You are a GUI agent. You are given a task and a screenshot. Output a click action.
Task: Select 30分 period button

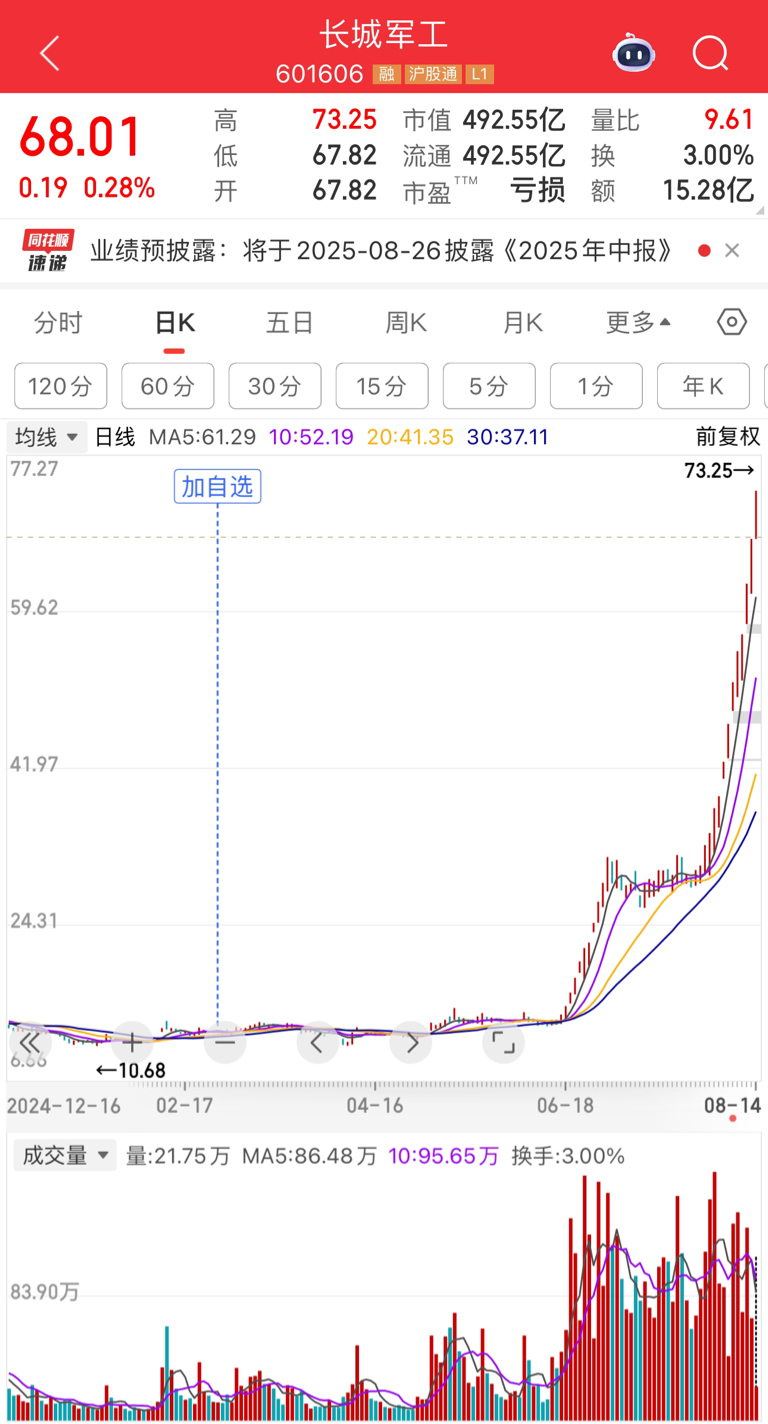click(275, 386)
